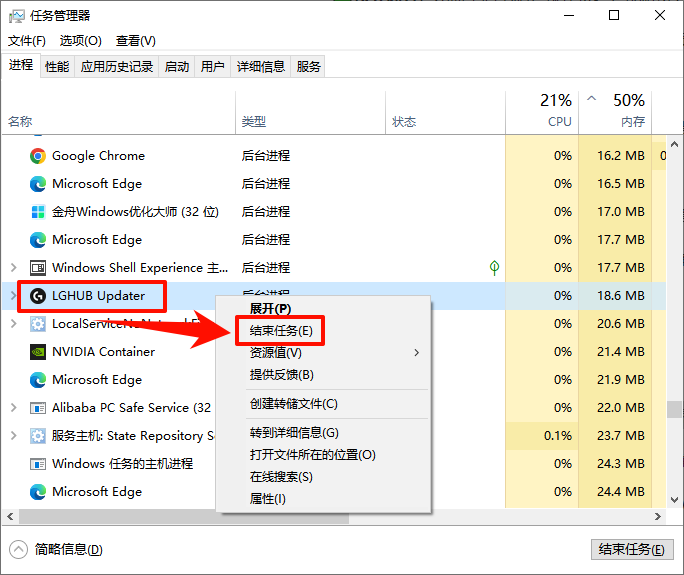Expand the Windows Shell Experience row
684x575 pixels.
14,267
